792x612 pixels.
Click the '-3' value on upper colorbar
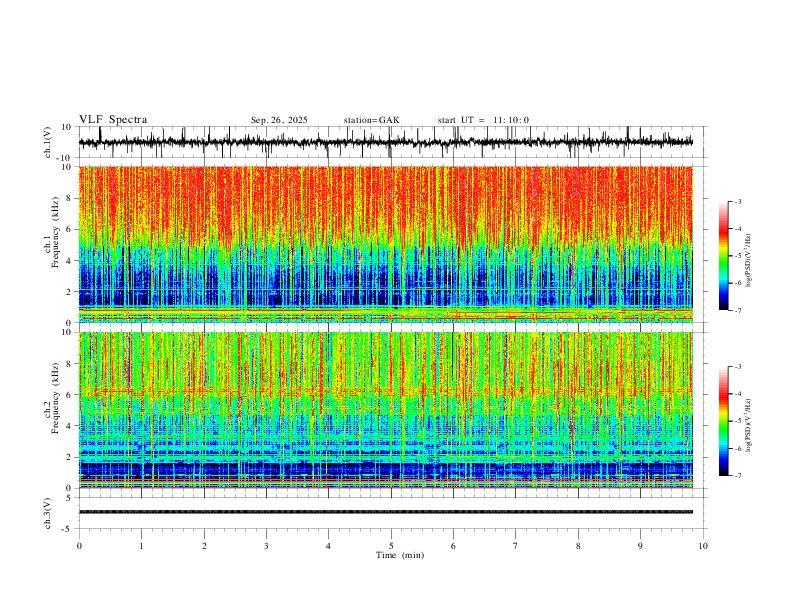click(x=737, y=201)
